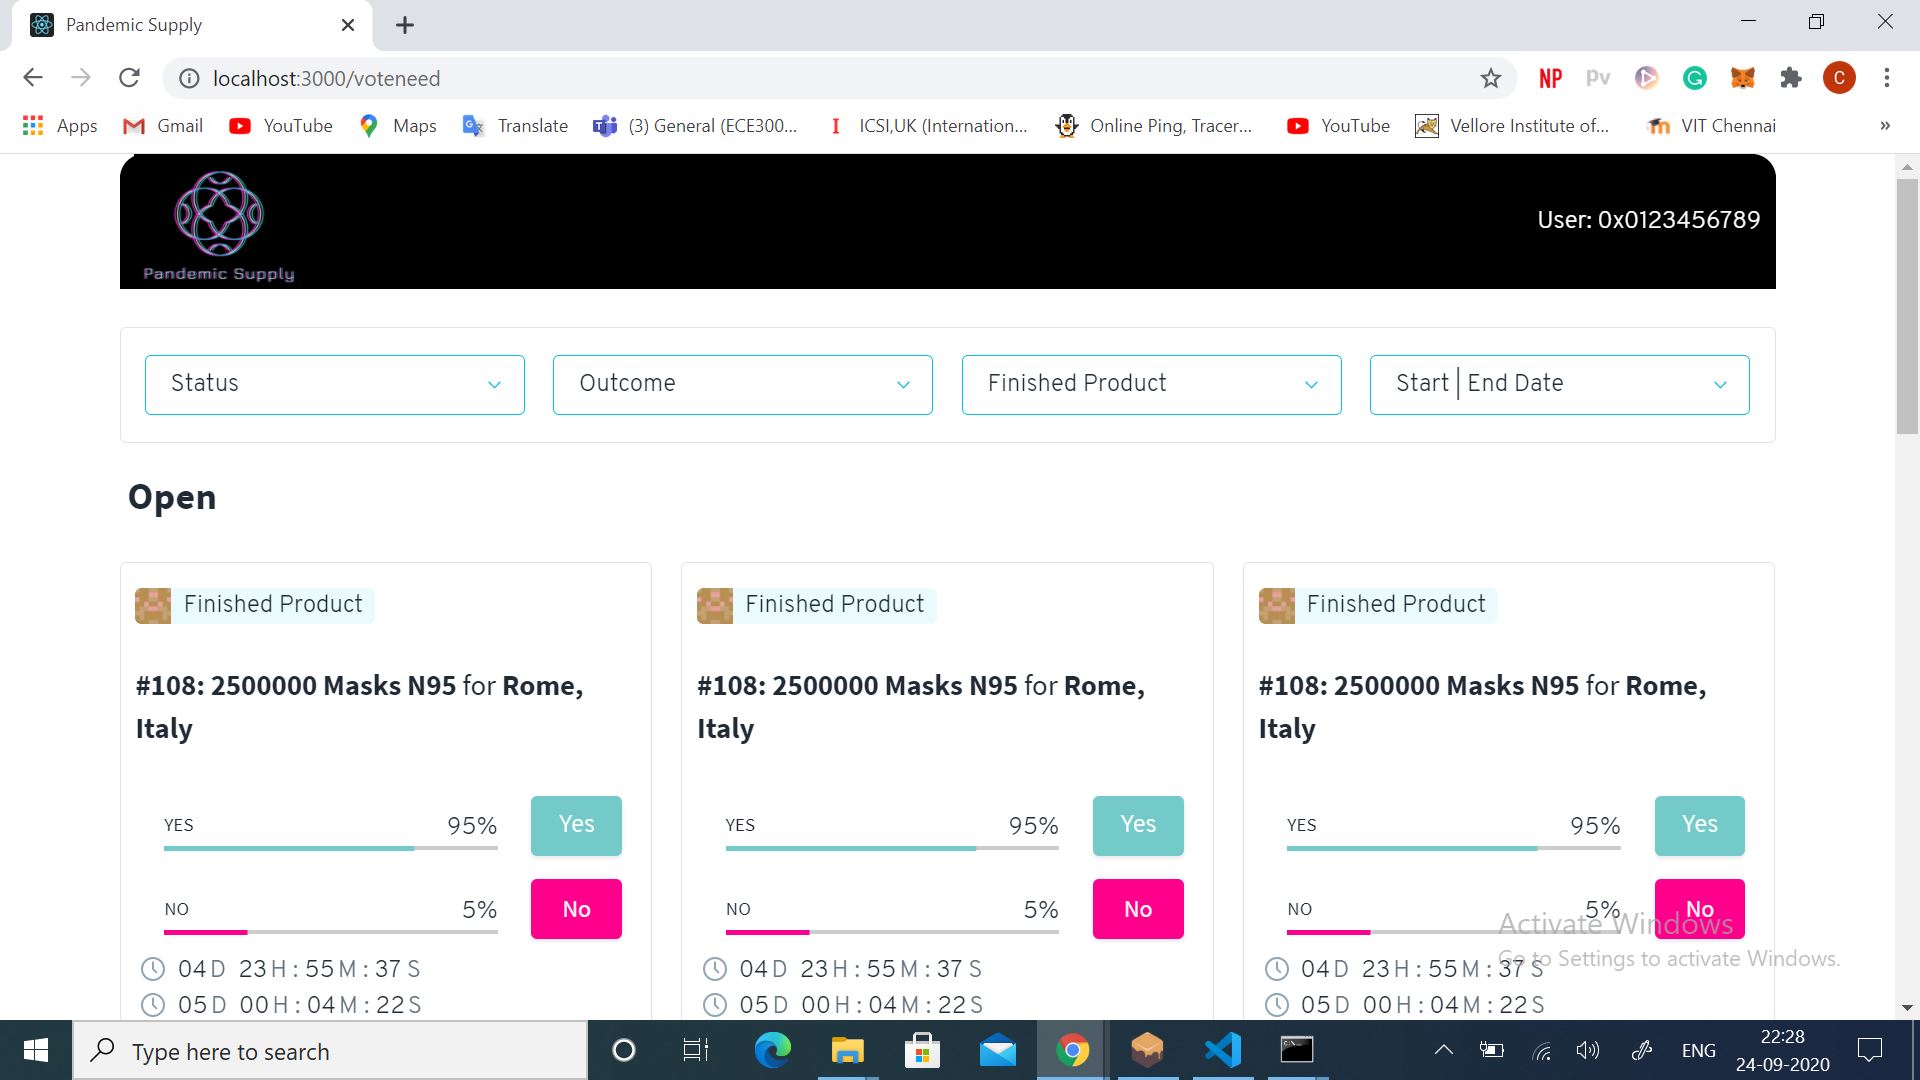Vote Yes on the third card
This screenshot has height=1080, width=1920.
pos(1699,825)
